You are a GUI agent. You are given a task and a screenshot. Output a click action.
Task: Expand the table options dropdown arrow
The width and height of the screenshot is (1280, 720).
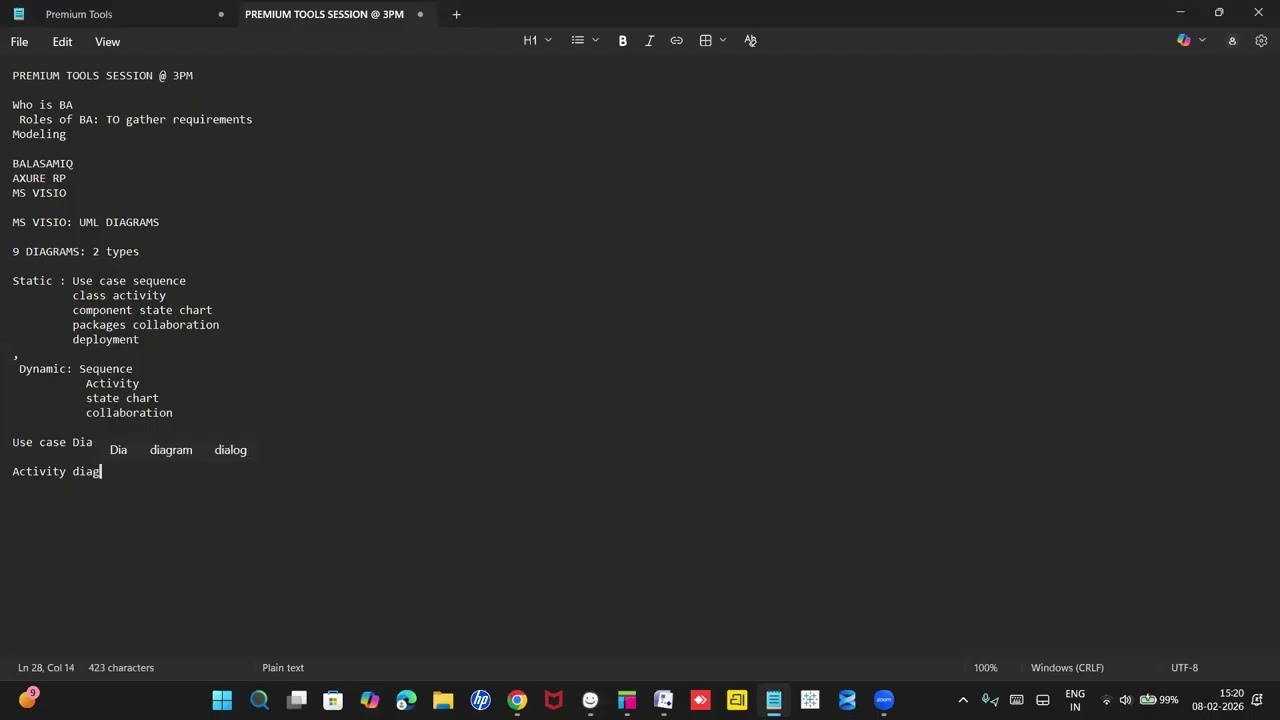point(723,41)
